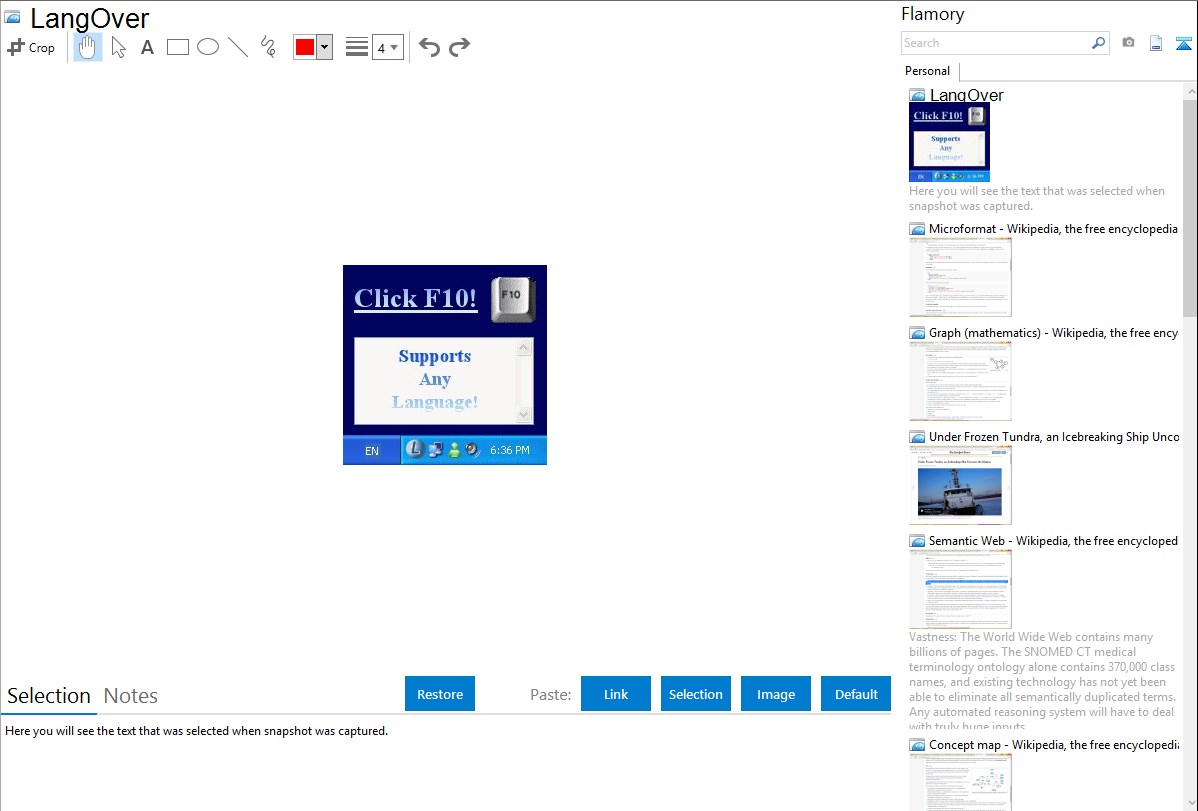Viewport: 1198px width, 811px height.
Task: Select the arrow pointer tool
Action: point(118,47)
